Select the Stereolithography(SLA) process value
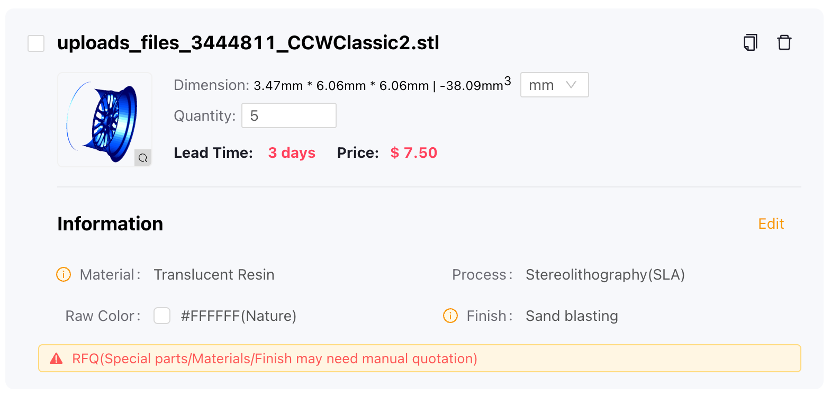 605,275
